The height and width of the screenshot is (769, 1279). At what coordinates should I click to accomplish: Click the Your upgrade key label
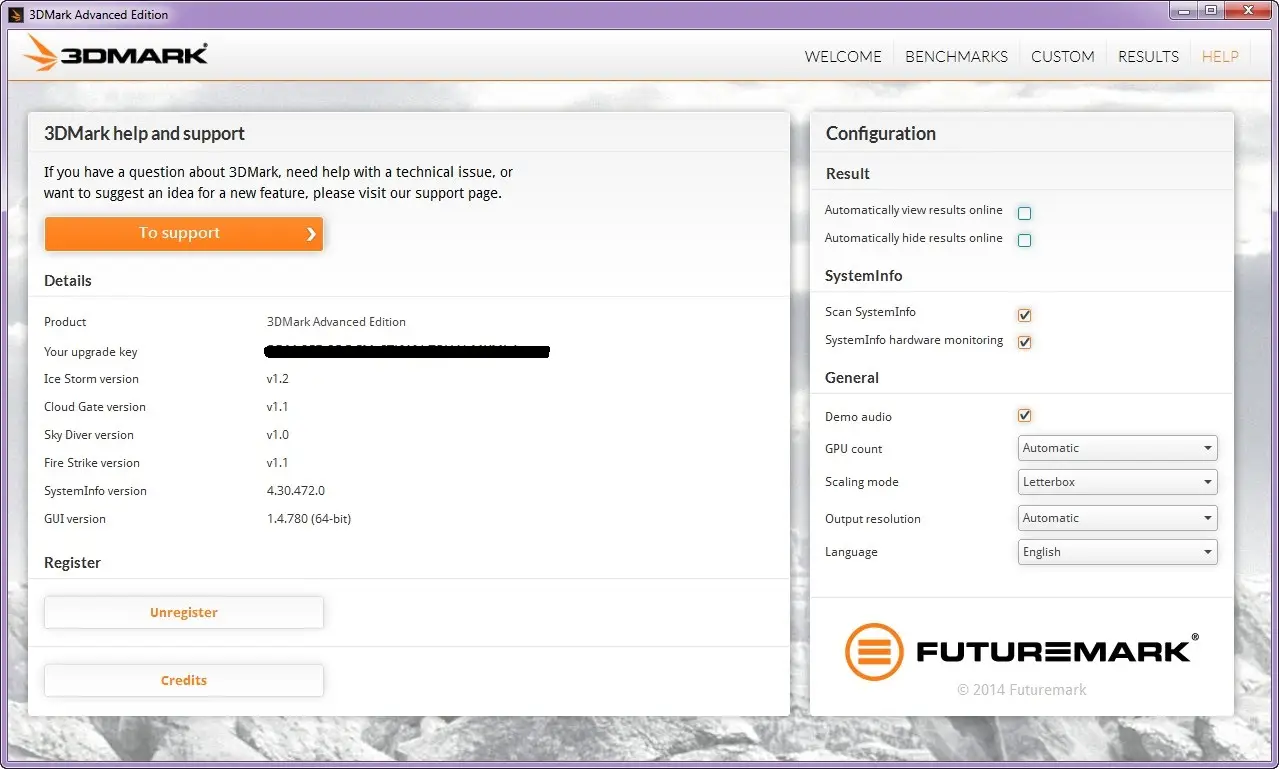click(91, 352)
